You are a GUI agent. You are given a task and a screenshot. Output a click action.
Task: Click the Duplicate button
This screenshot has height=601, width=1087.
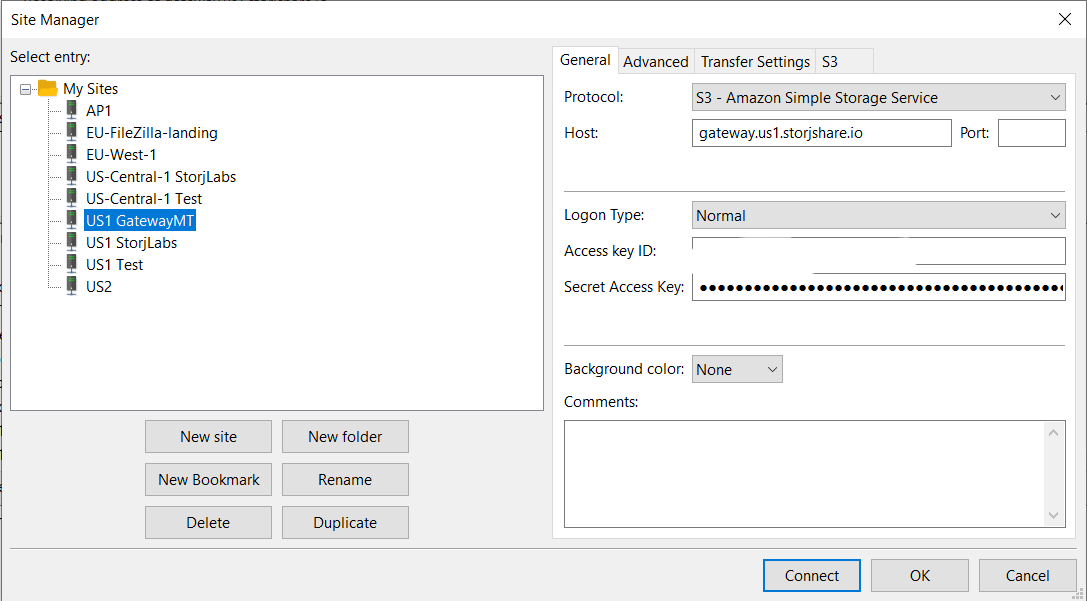pyautogui.click(x=345, y=523)
